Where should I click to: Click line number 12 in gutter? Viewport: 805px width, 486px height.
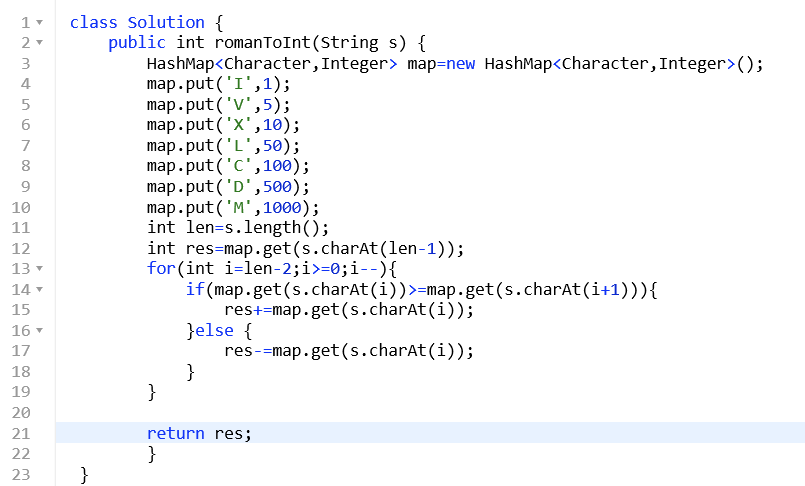click(21, 249)
